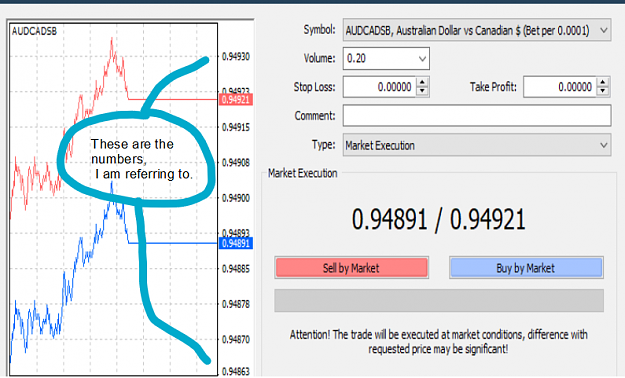Click the 0.94891 / 0.94921 price quote
The height and width of the screenshot is (378, 625).
[x=438, y=219]
